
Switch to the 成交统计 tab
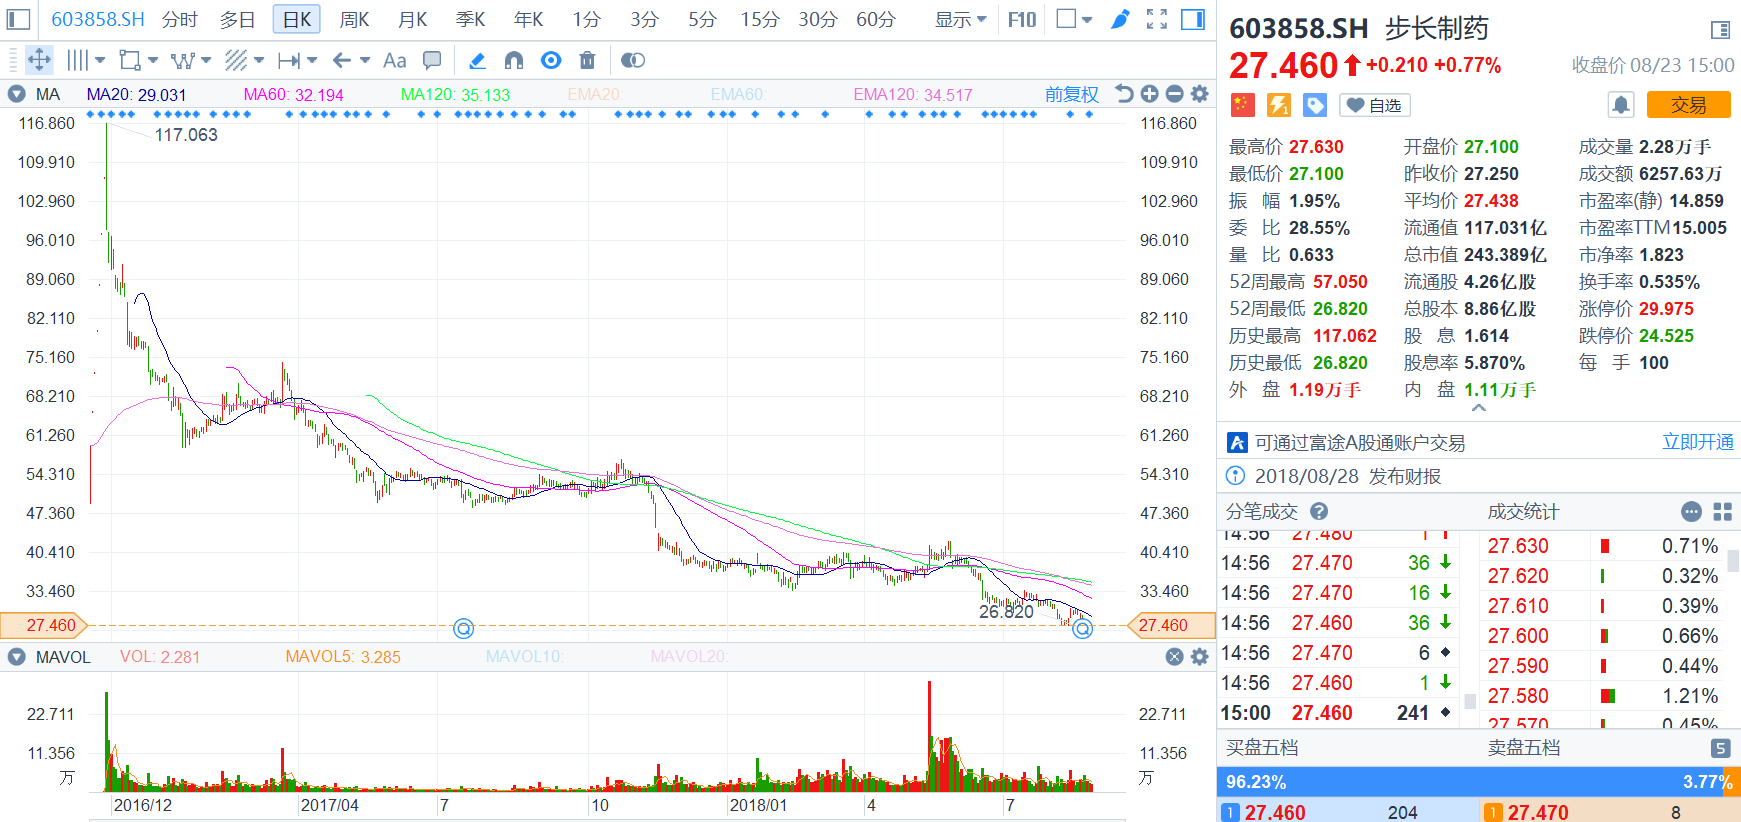point(1523,512)
